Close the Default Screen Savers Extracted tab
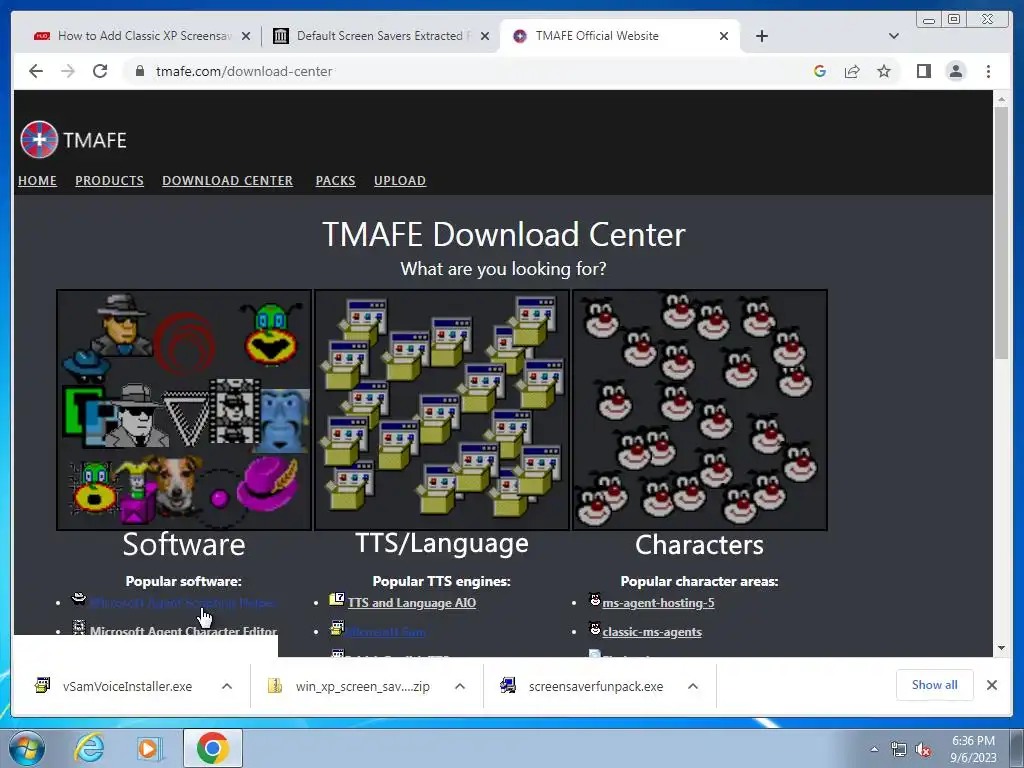Viewport: 1024px width, 768px height. pyautogui.click(x=485, y=36)
